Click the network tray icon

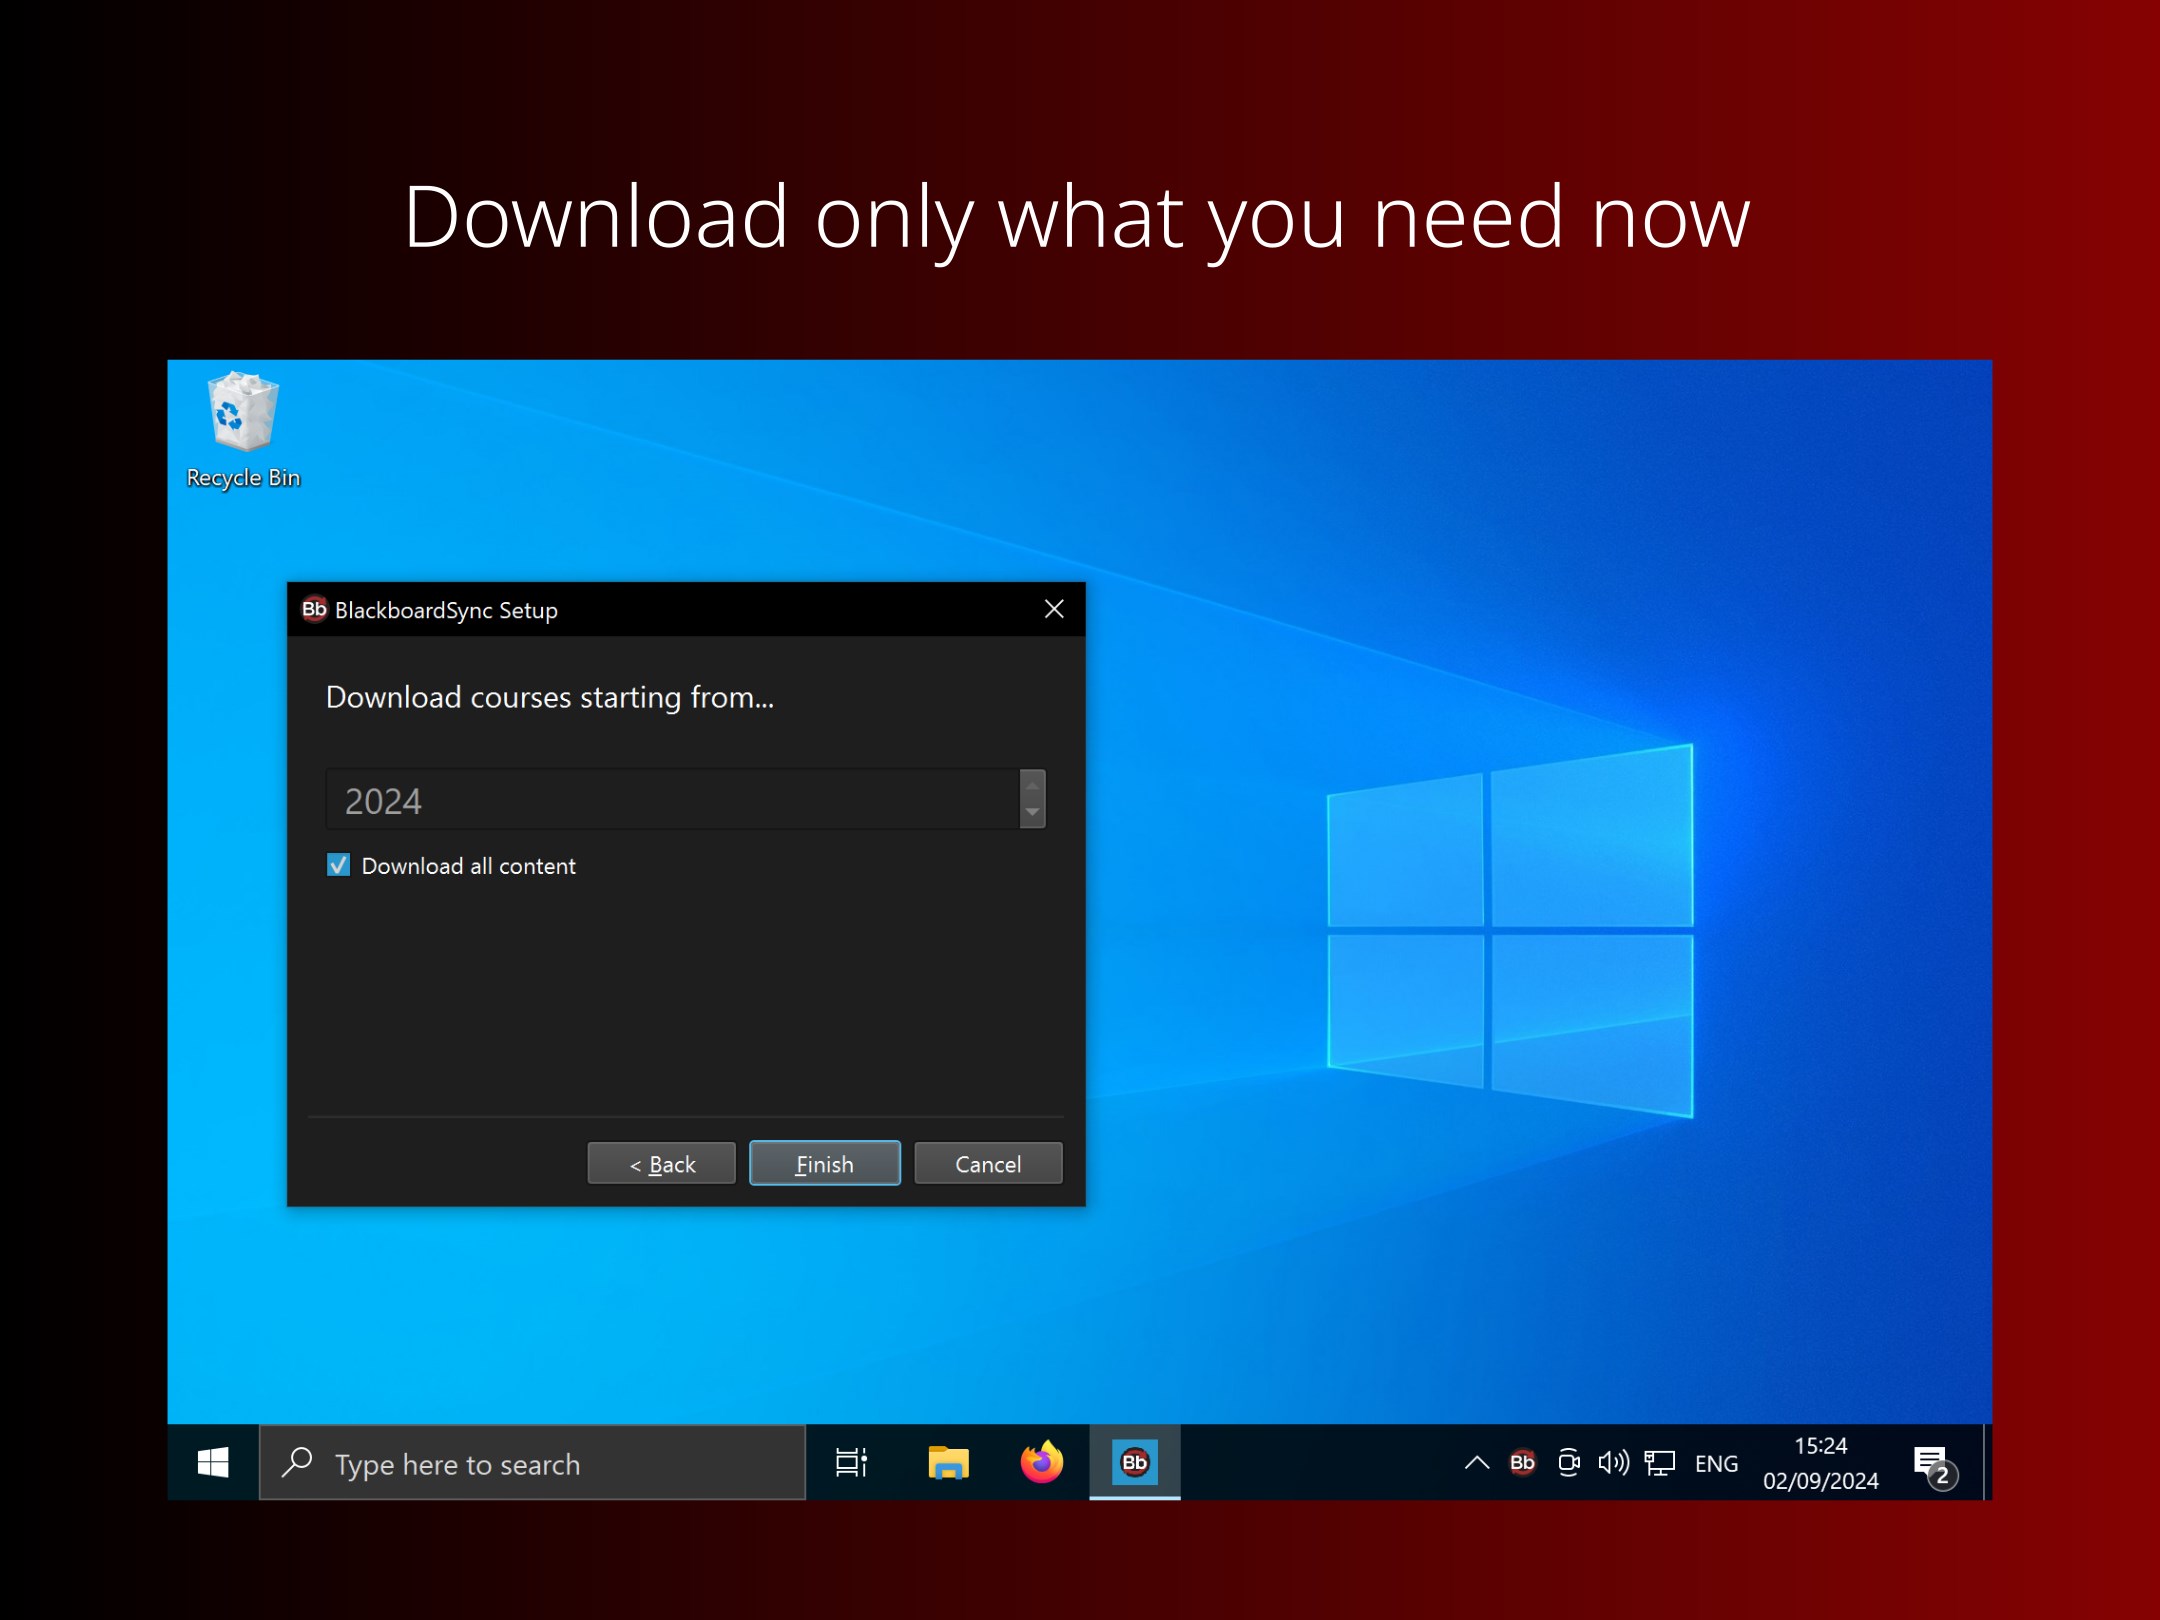(1660, 1463)
